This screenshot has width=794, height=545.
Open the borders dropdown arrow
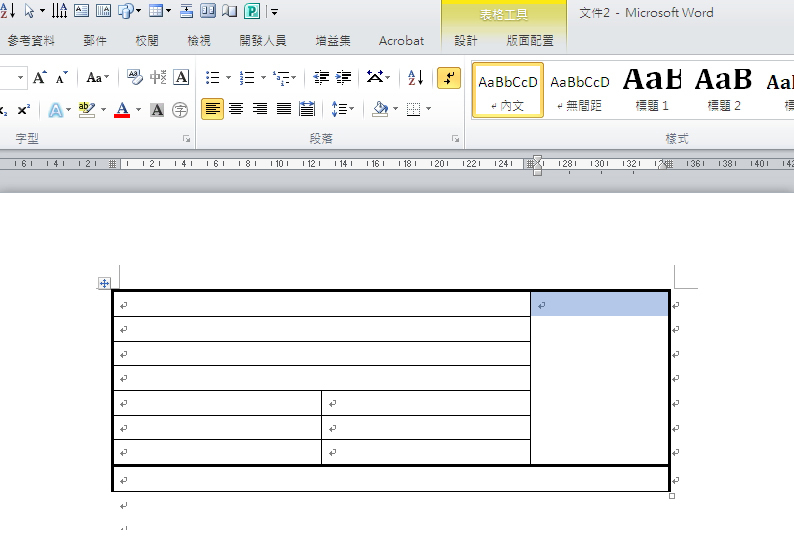(x=428, y=108)
